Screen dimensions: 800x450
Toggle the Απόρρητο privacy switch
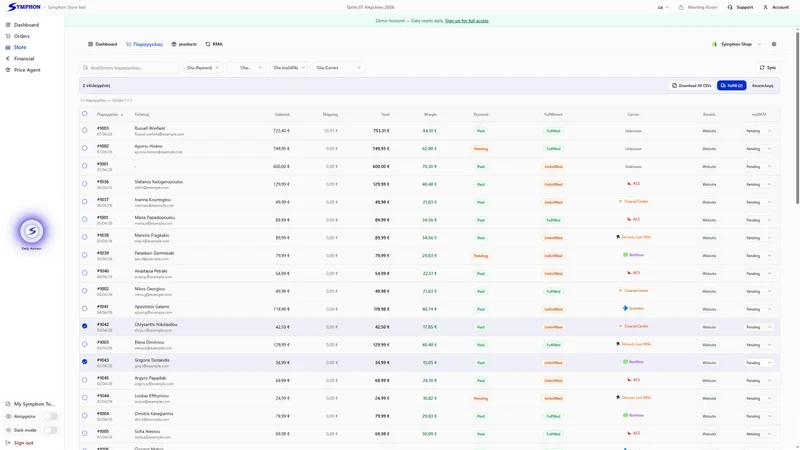click(51, 416)
